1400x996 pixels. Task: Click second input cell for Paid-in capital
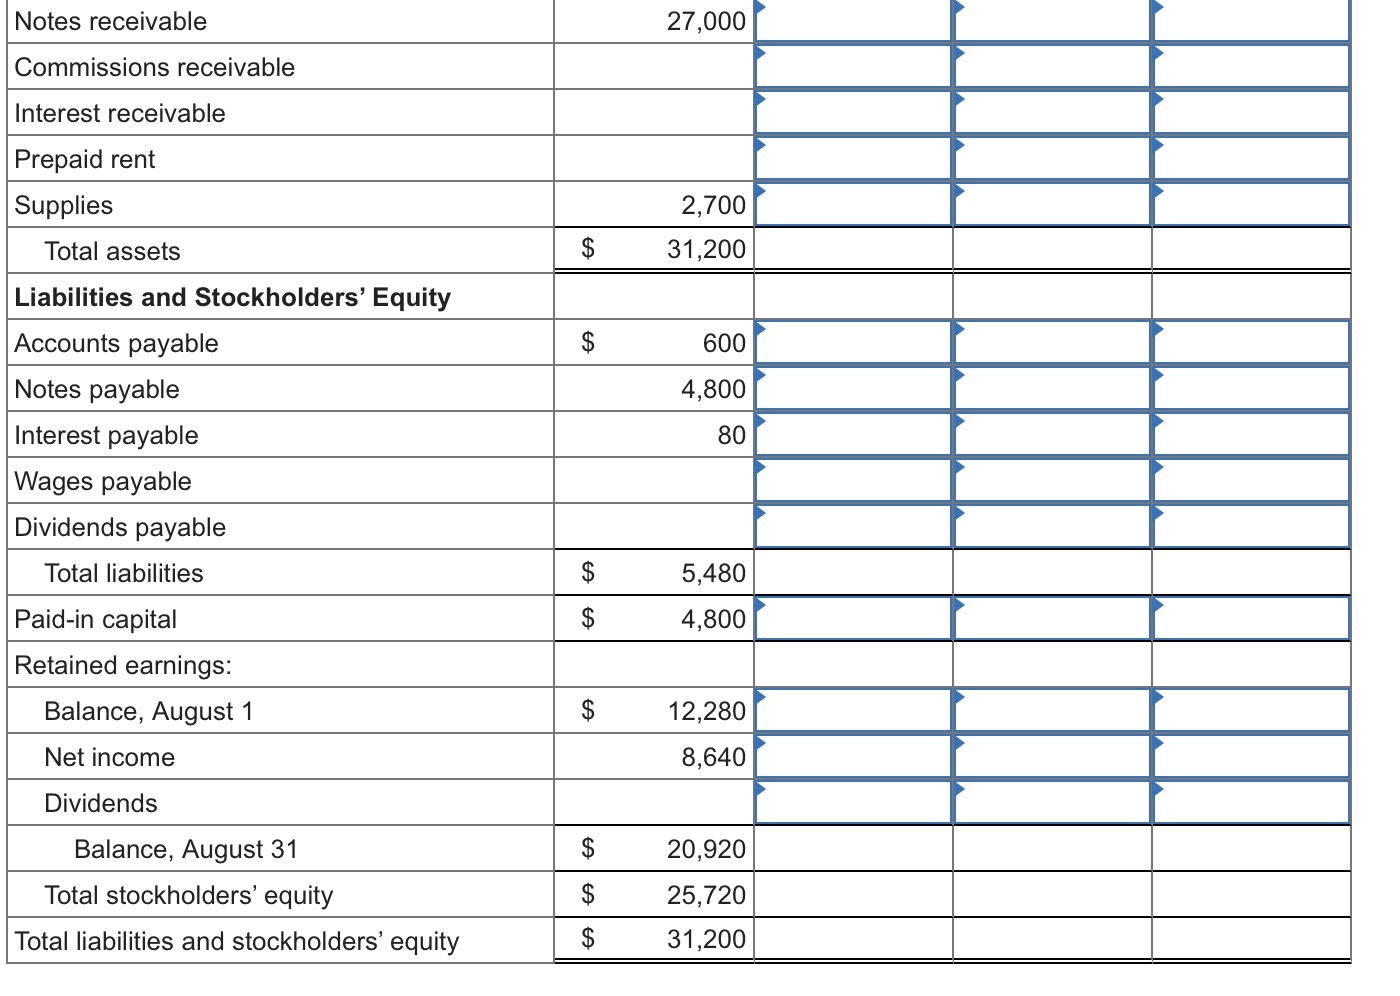click(1052, 618)
